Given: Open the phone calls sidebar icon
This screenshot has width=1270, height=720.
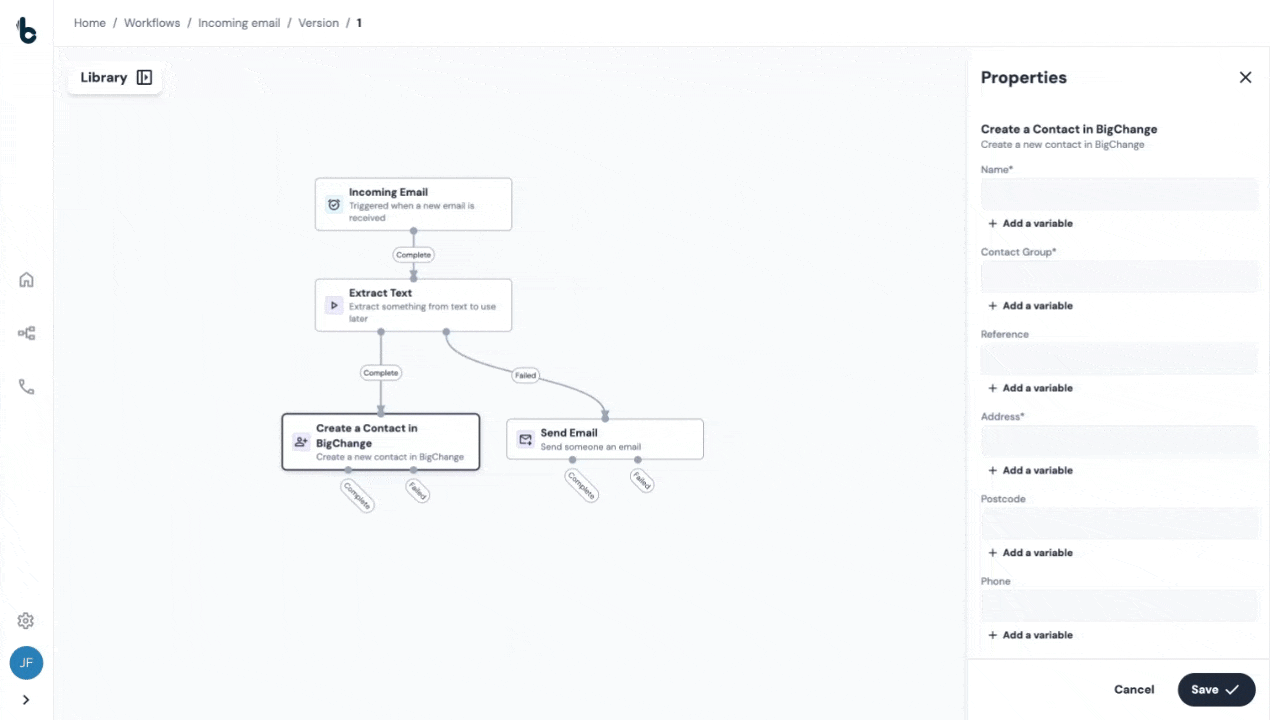Looking at the screenshot, I should pyautogui.click(x=27, y=387).
